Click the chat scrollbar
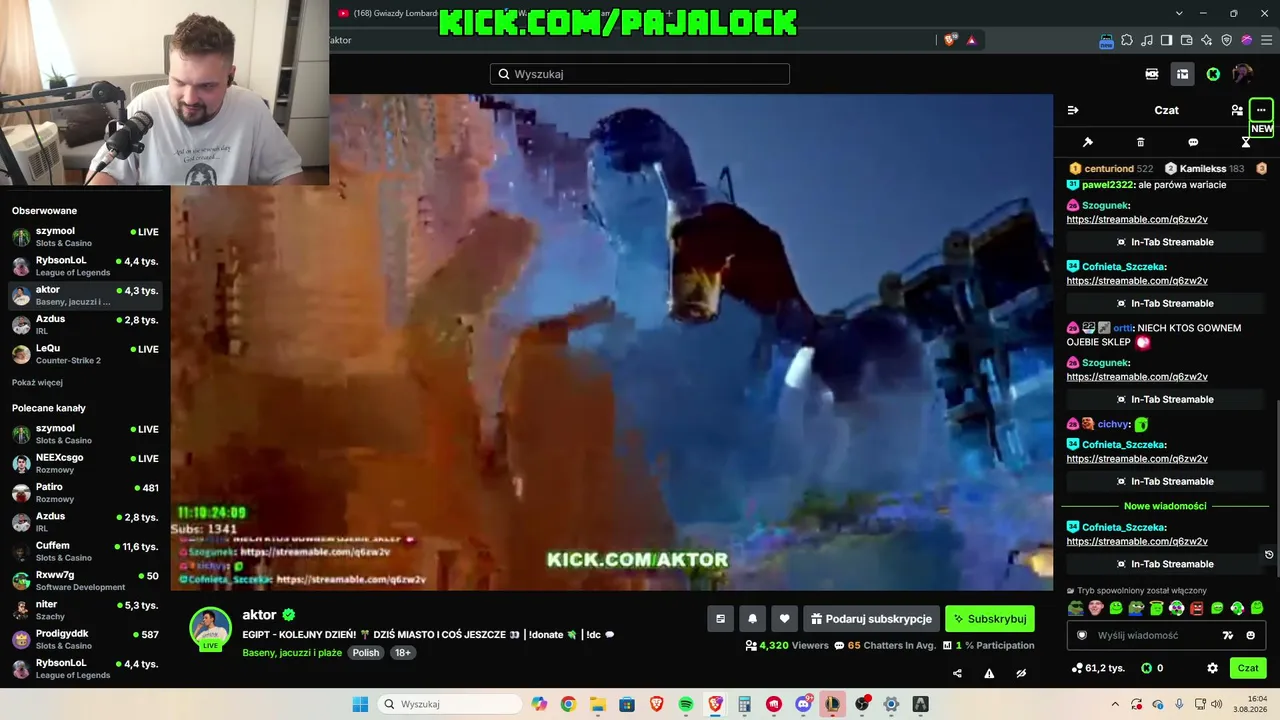The image size is (1280, 720). coord(1277,486)
